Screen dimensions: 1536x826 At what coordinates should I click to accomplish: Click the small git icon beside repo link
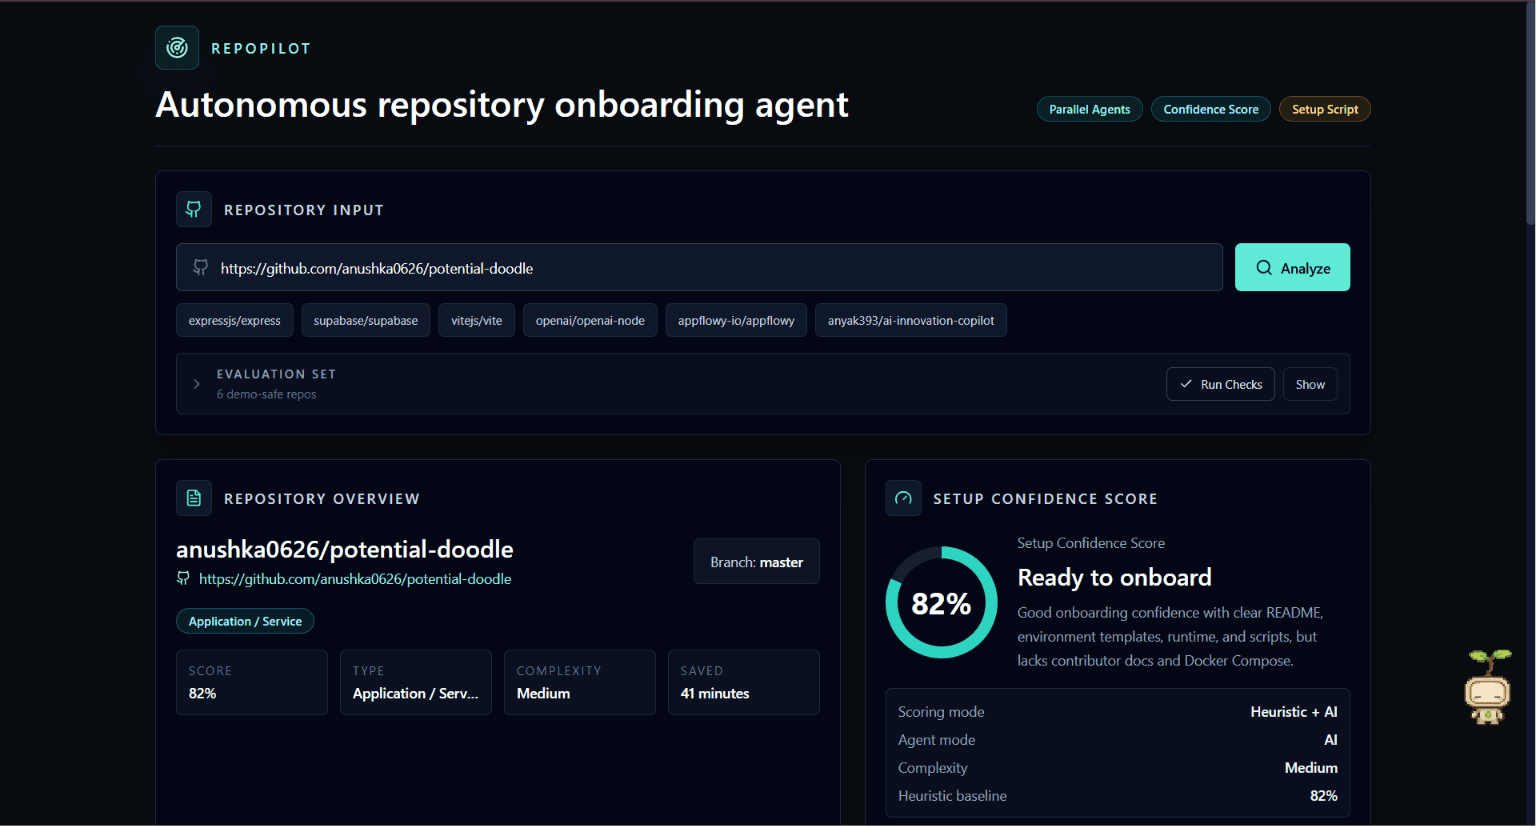pyautogui.click(x=183, y=578)
